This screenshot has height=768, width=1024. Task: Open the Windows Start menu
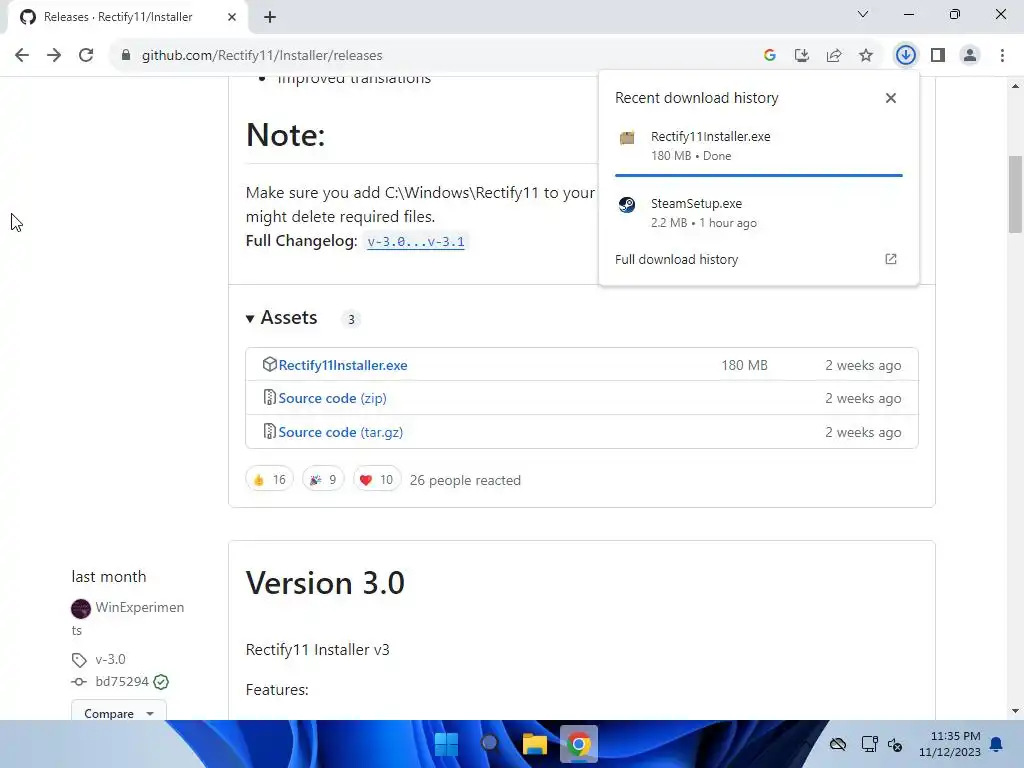click(x=447, y=744)
